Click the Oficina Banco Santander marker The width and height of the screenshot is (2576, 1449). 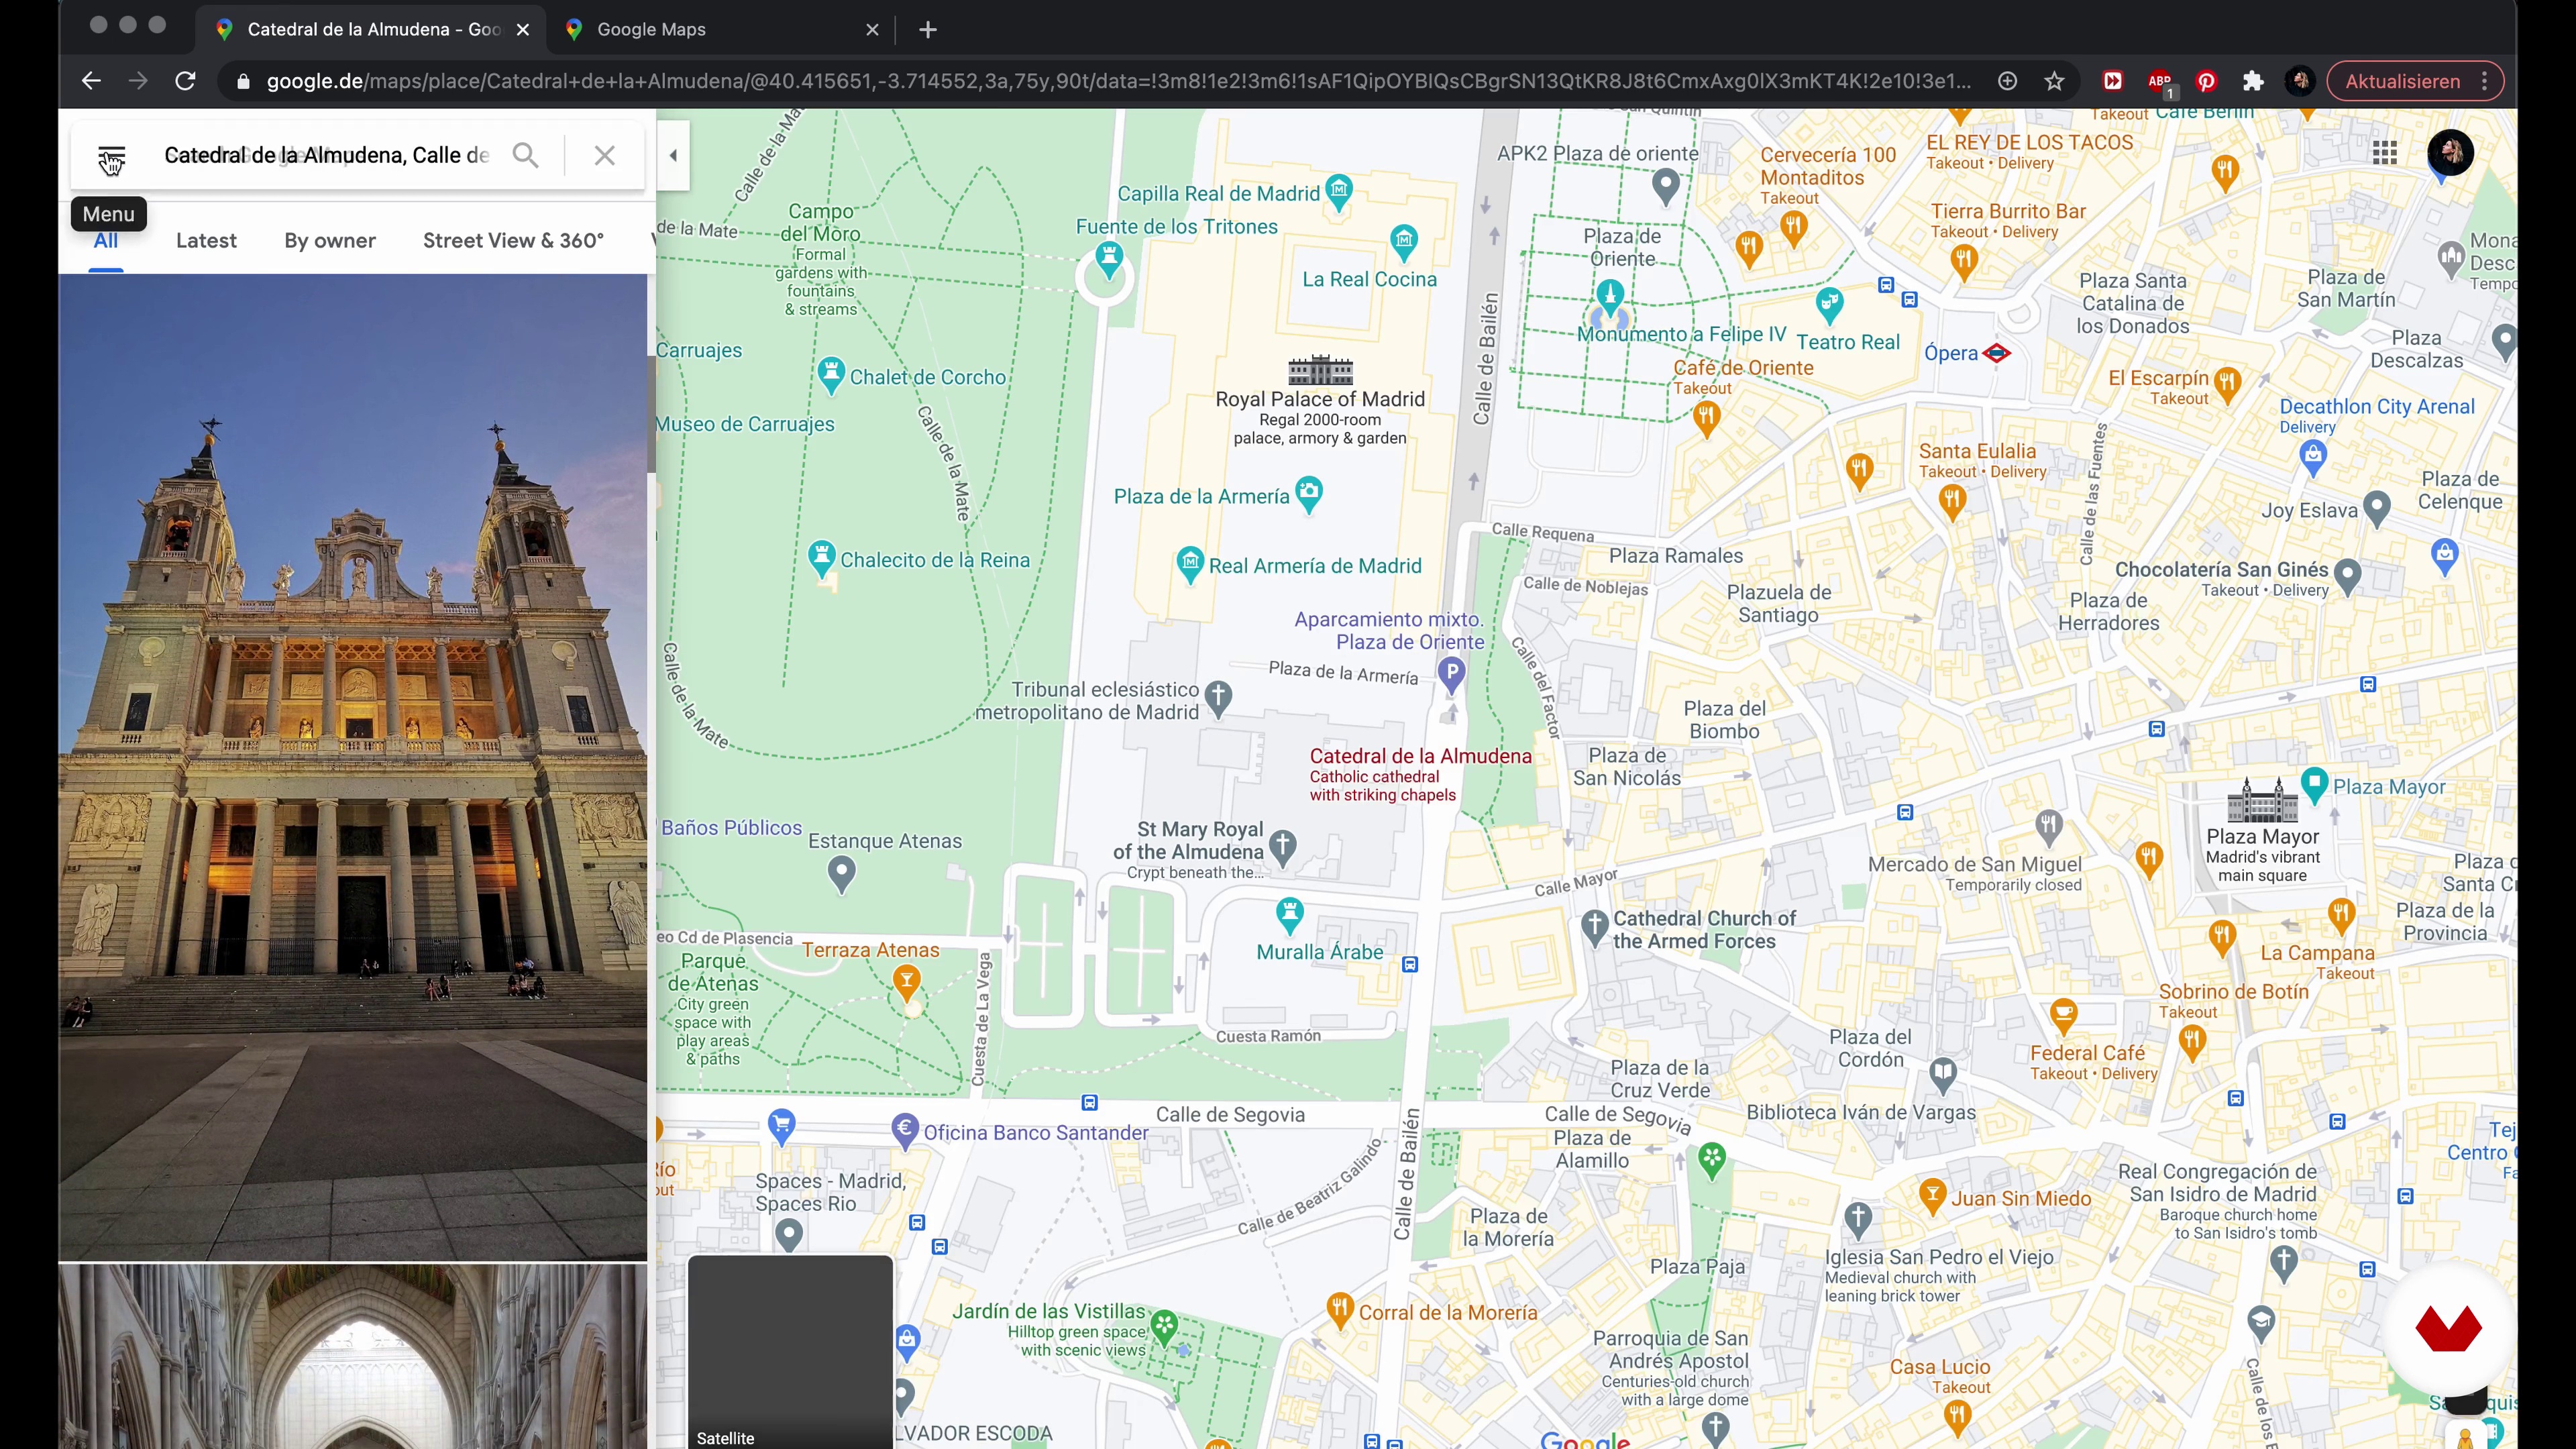click(x=905, y=1131)
